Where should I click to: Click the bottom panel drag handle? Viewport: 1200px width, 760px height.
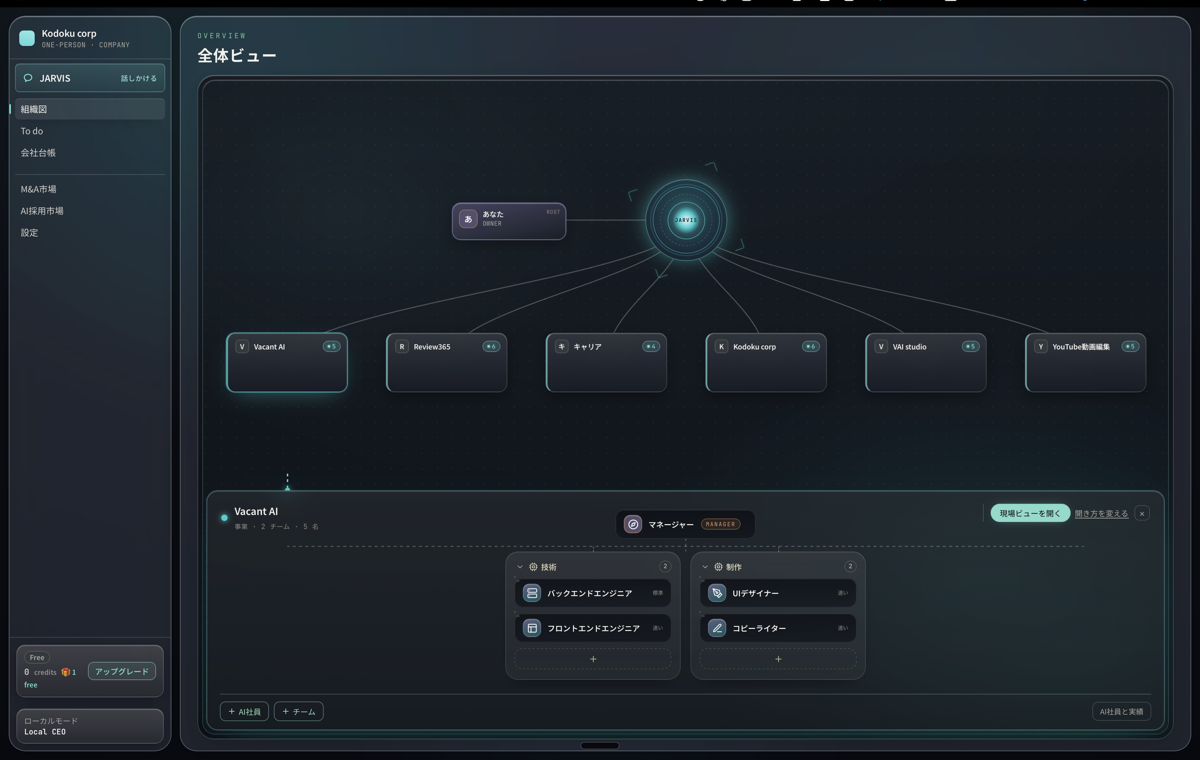(600, 745)
